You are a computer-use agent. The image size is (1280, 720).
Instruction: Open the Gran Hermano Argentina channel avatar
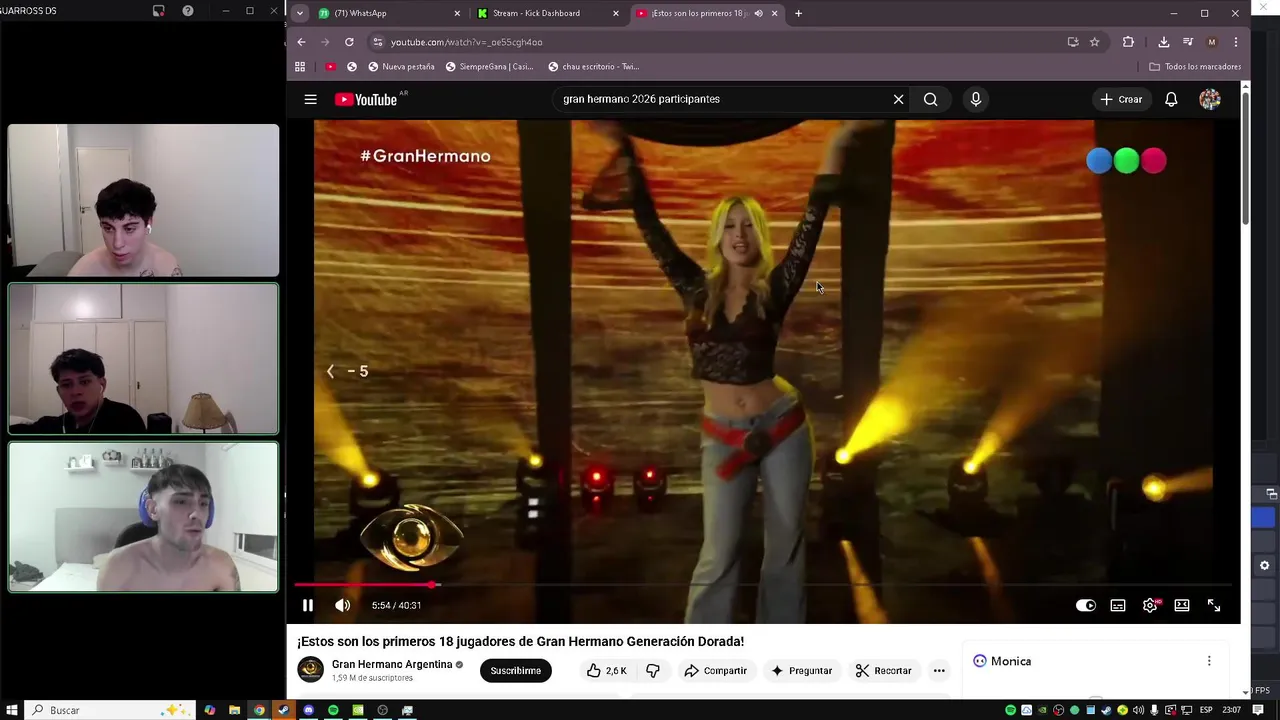pos(311,670)
